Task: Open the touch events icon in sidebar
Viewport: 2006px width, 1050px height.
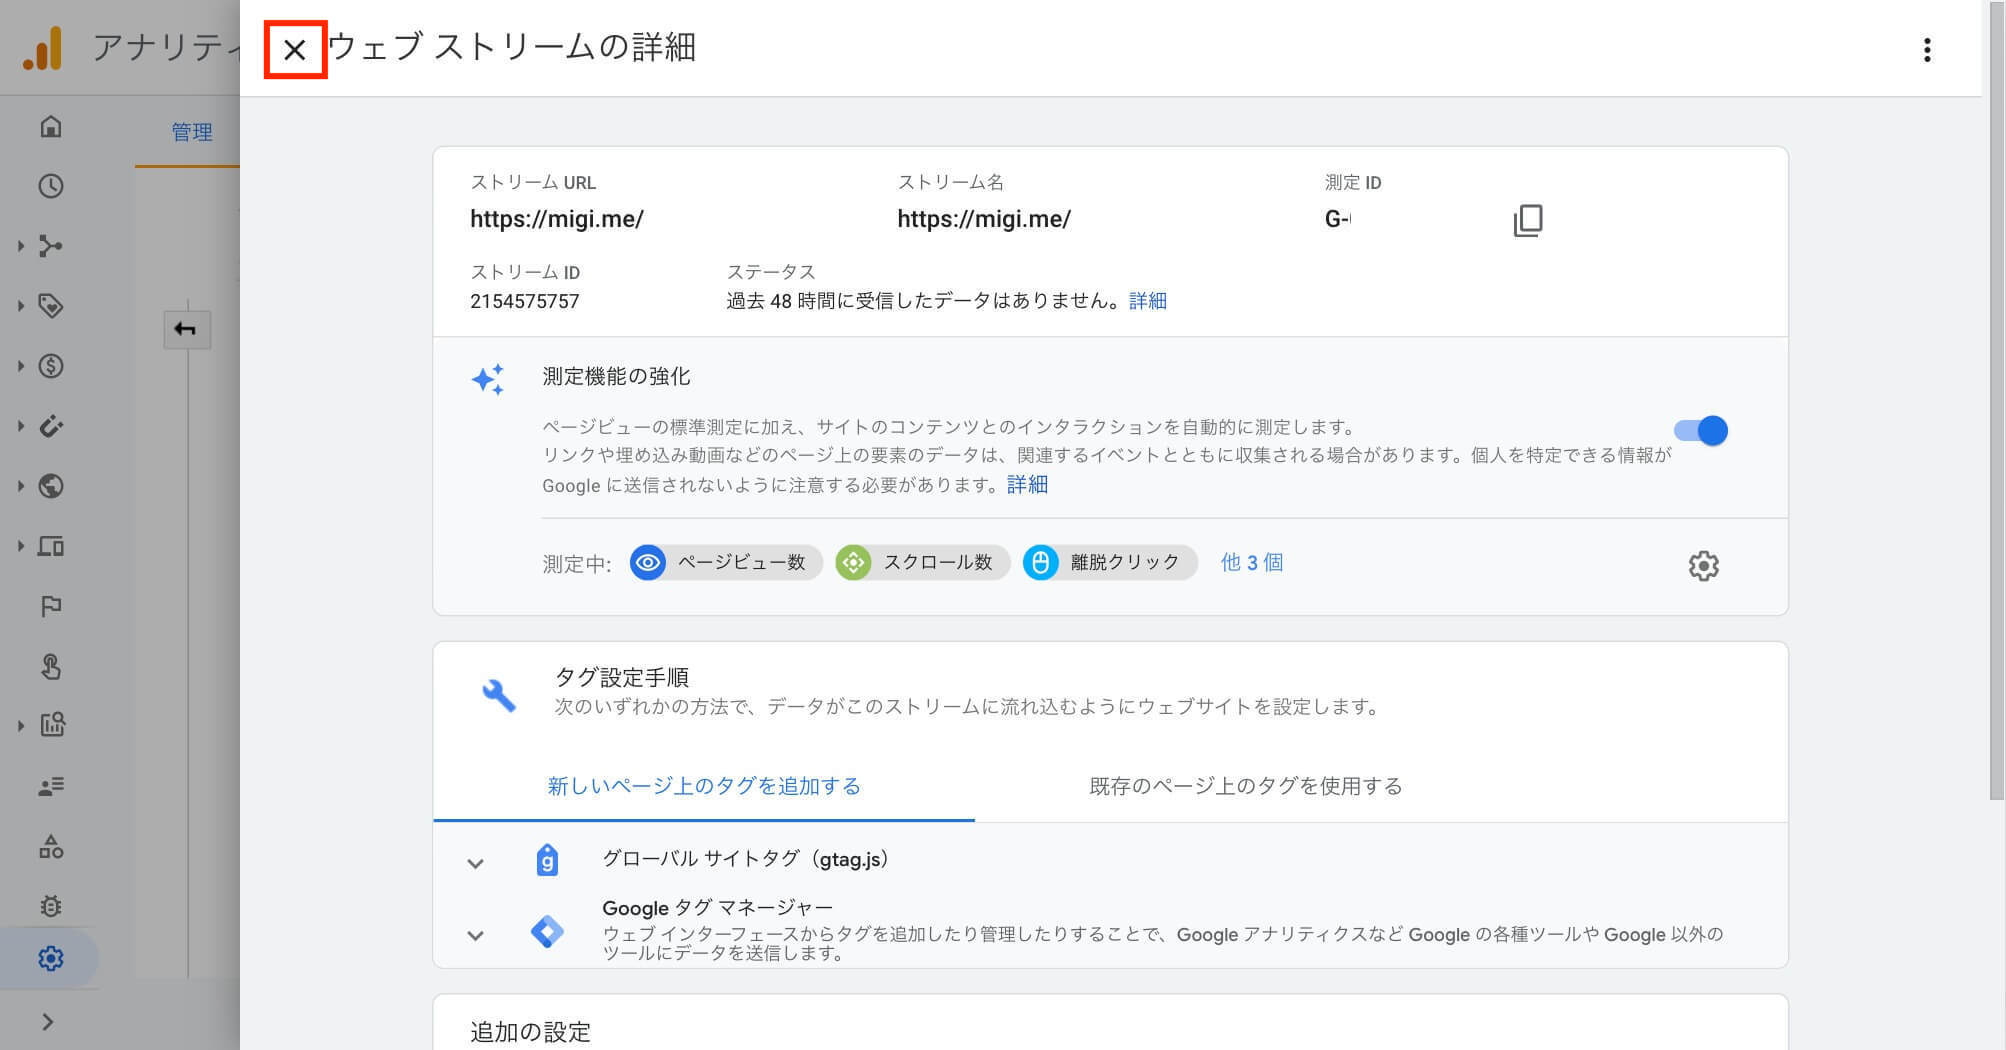Action: pos(50,666)
